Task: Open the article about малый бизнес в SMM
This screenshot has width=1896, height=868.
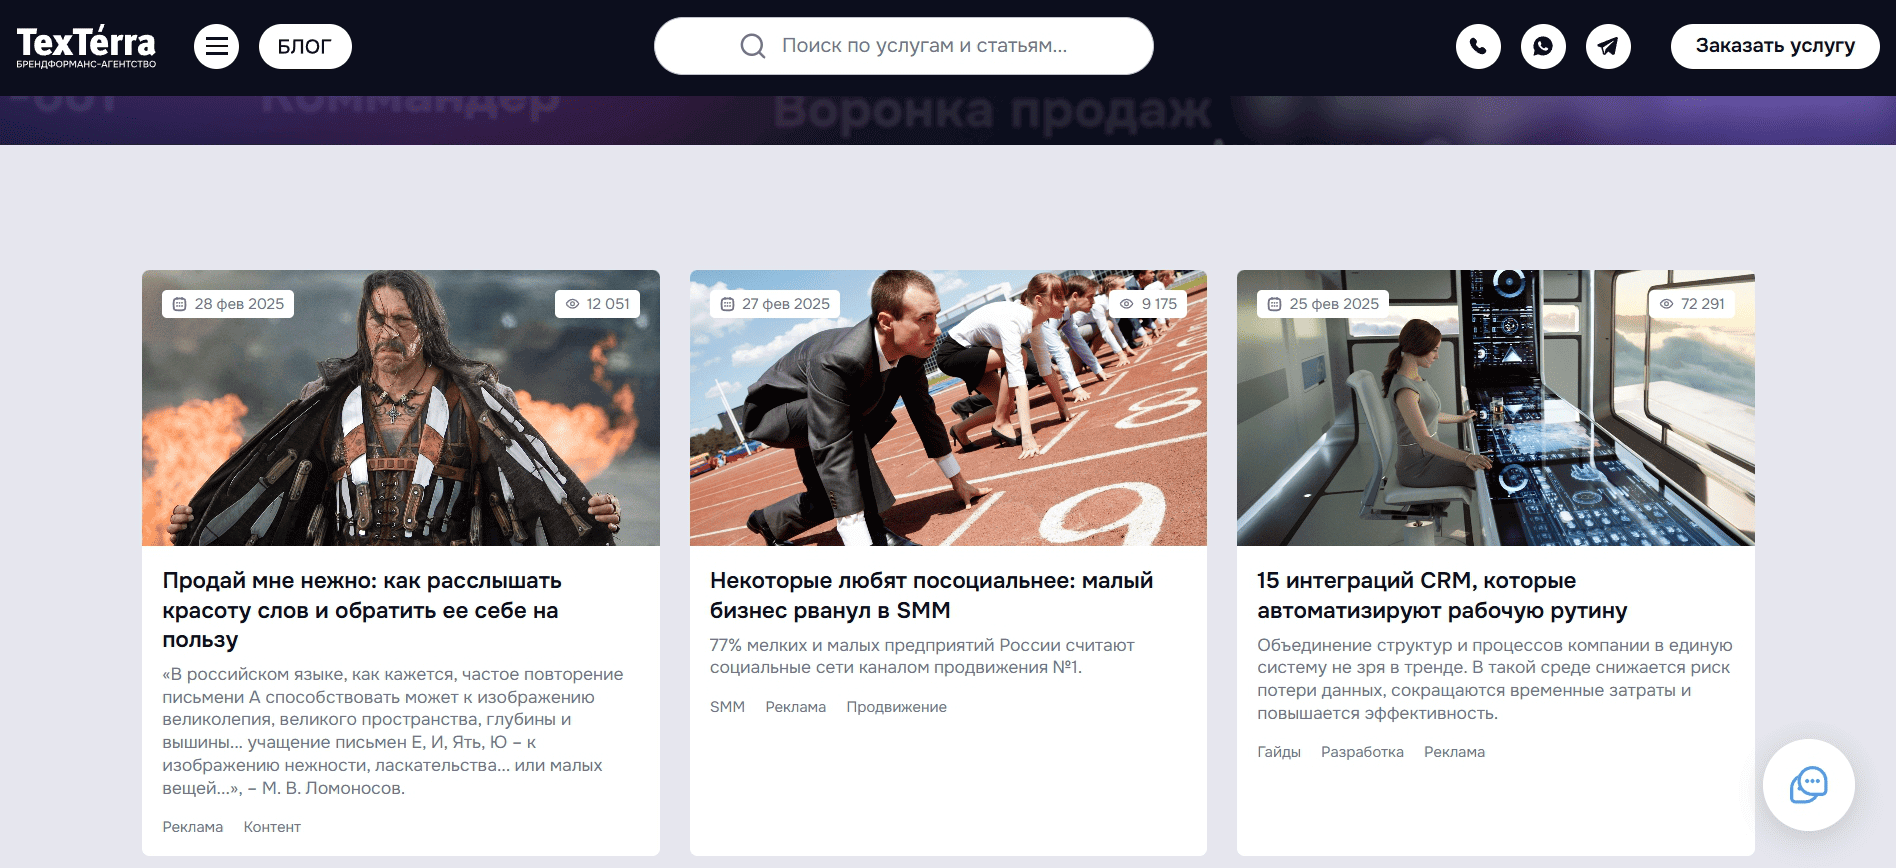Action: pos(931,595)
